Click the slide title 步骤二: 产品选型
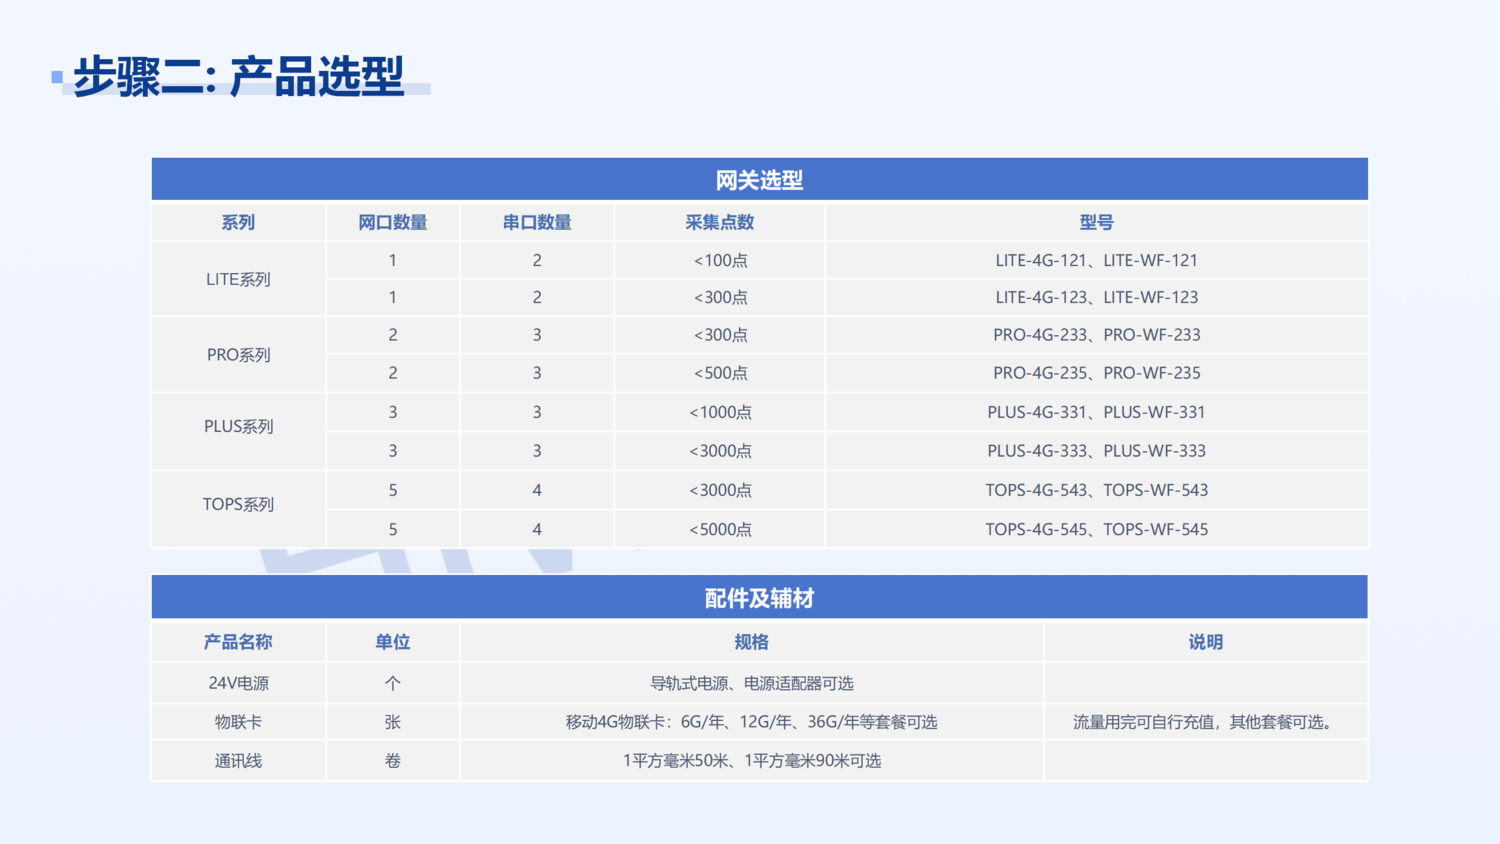The height and width of the screenshot is (844, 1500). (238, 76)
